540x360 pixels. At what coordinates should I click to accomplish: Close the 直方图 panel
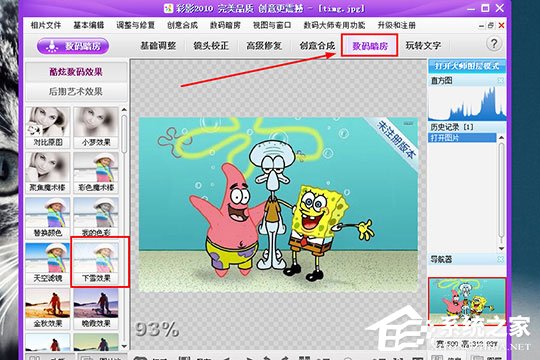click(x=500, y=81)
